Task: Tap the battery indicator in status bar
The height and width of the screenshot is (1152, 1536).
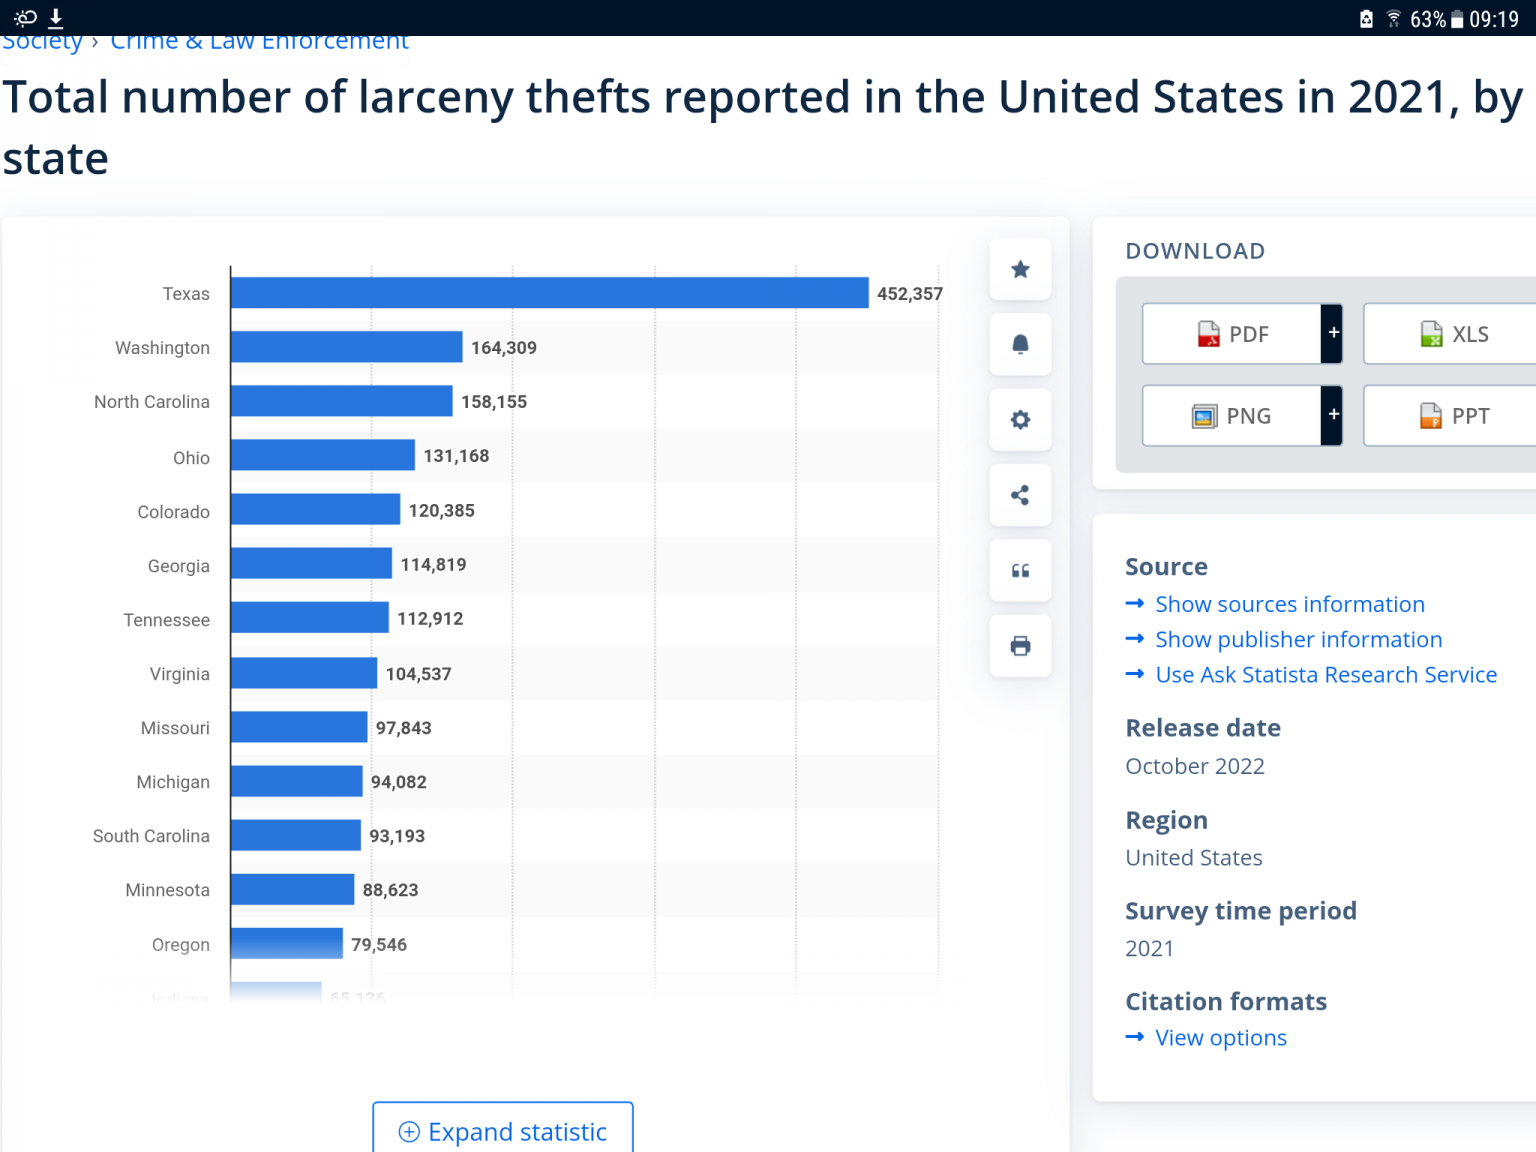Action: coord(1457,19)
